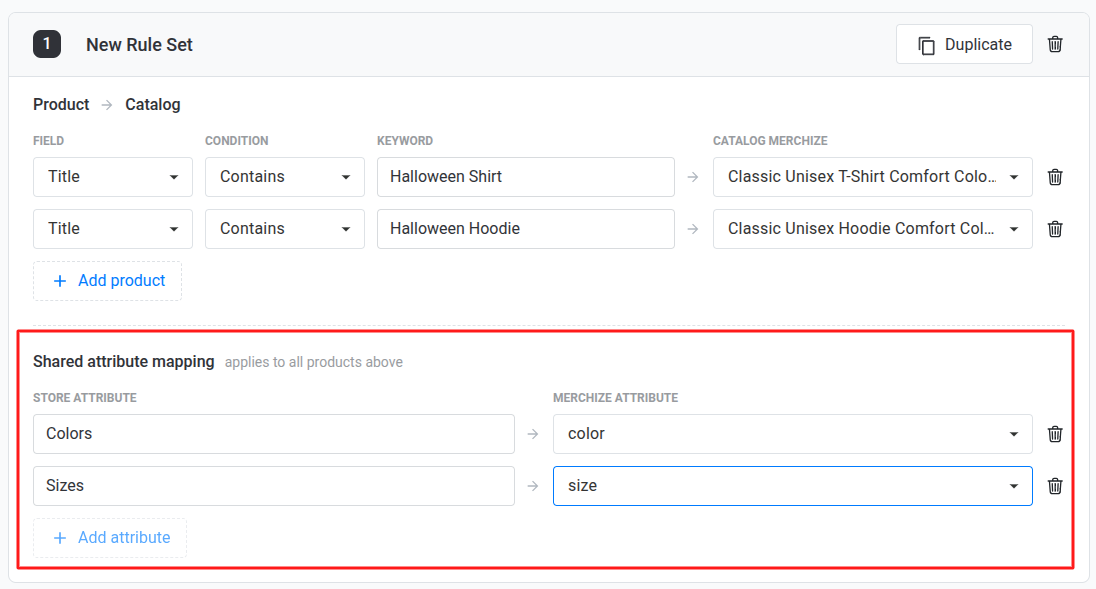Duplicate the rule set
Screen dimensions: 1096x589
coord(964,44)
